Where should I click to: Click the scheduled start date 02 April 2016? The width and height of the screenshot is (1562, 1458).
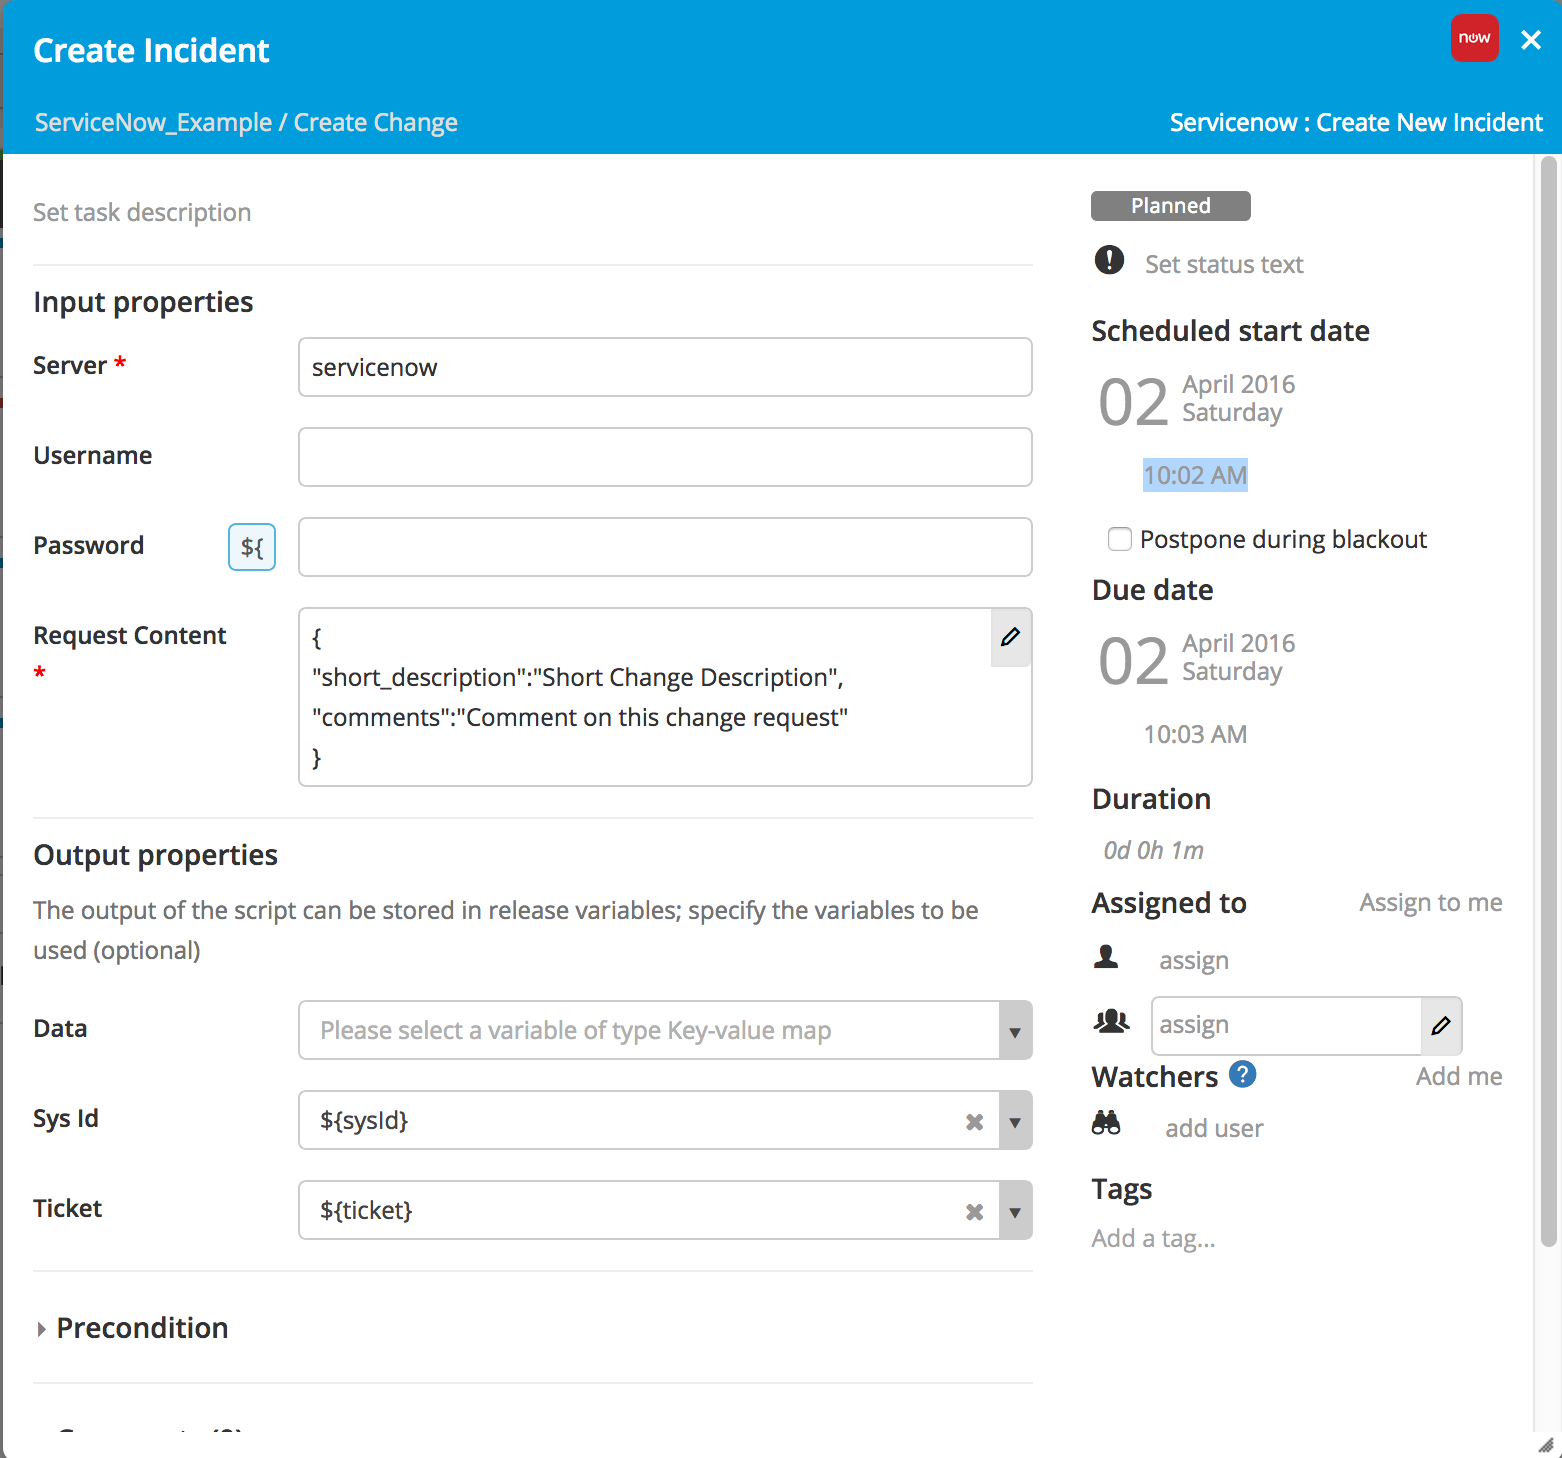coord(1196,400)
